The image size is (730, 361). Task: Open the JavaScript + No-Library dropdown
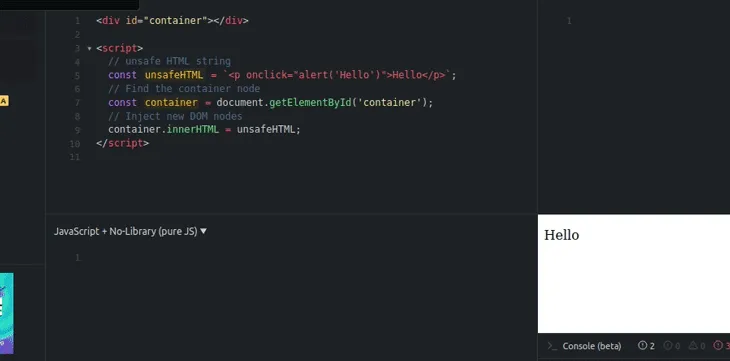[x=130, y=231]
